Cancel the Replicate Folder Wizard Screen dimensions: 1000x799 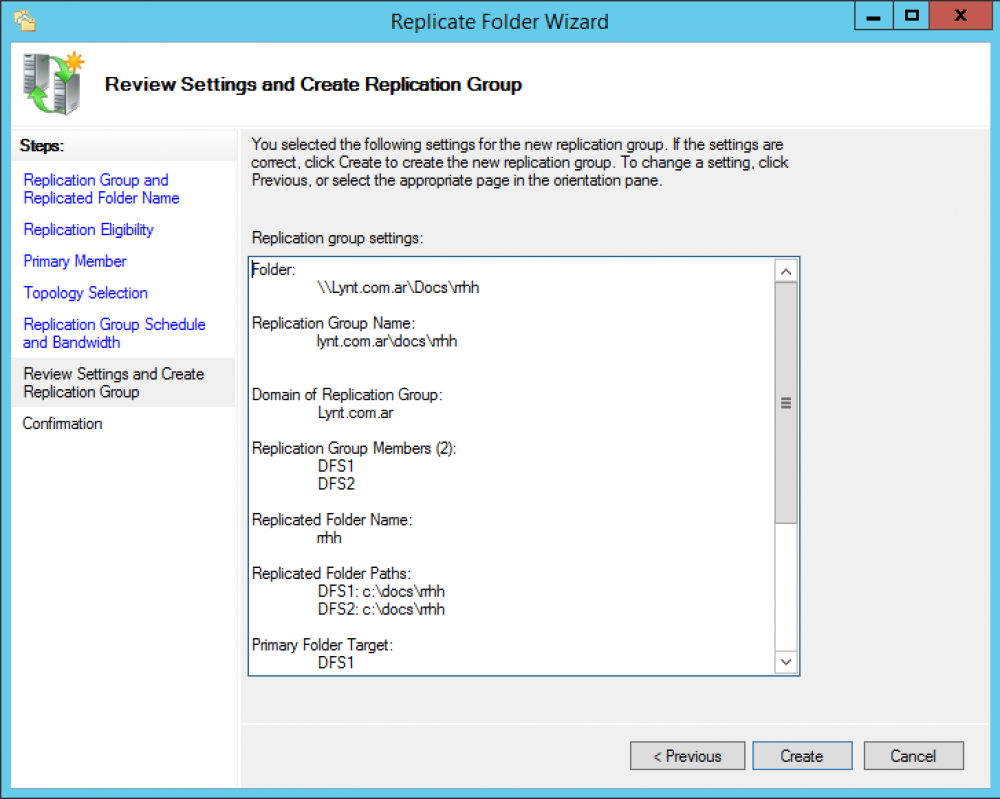913,756
